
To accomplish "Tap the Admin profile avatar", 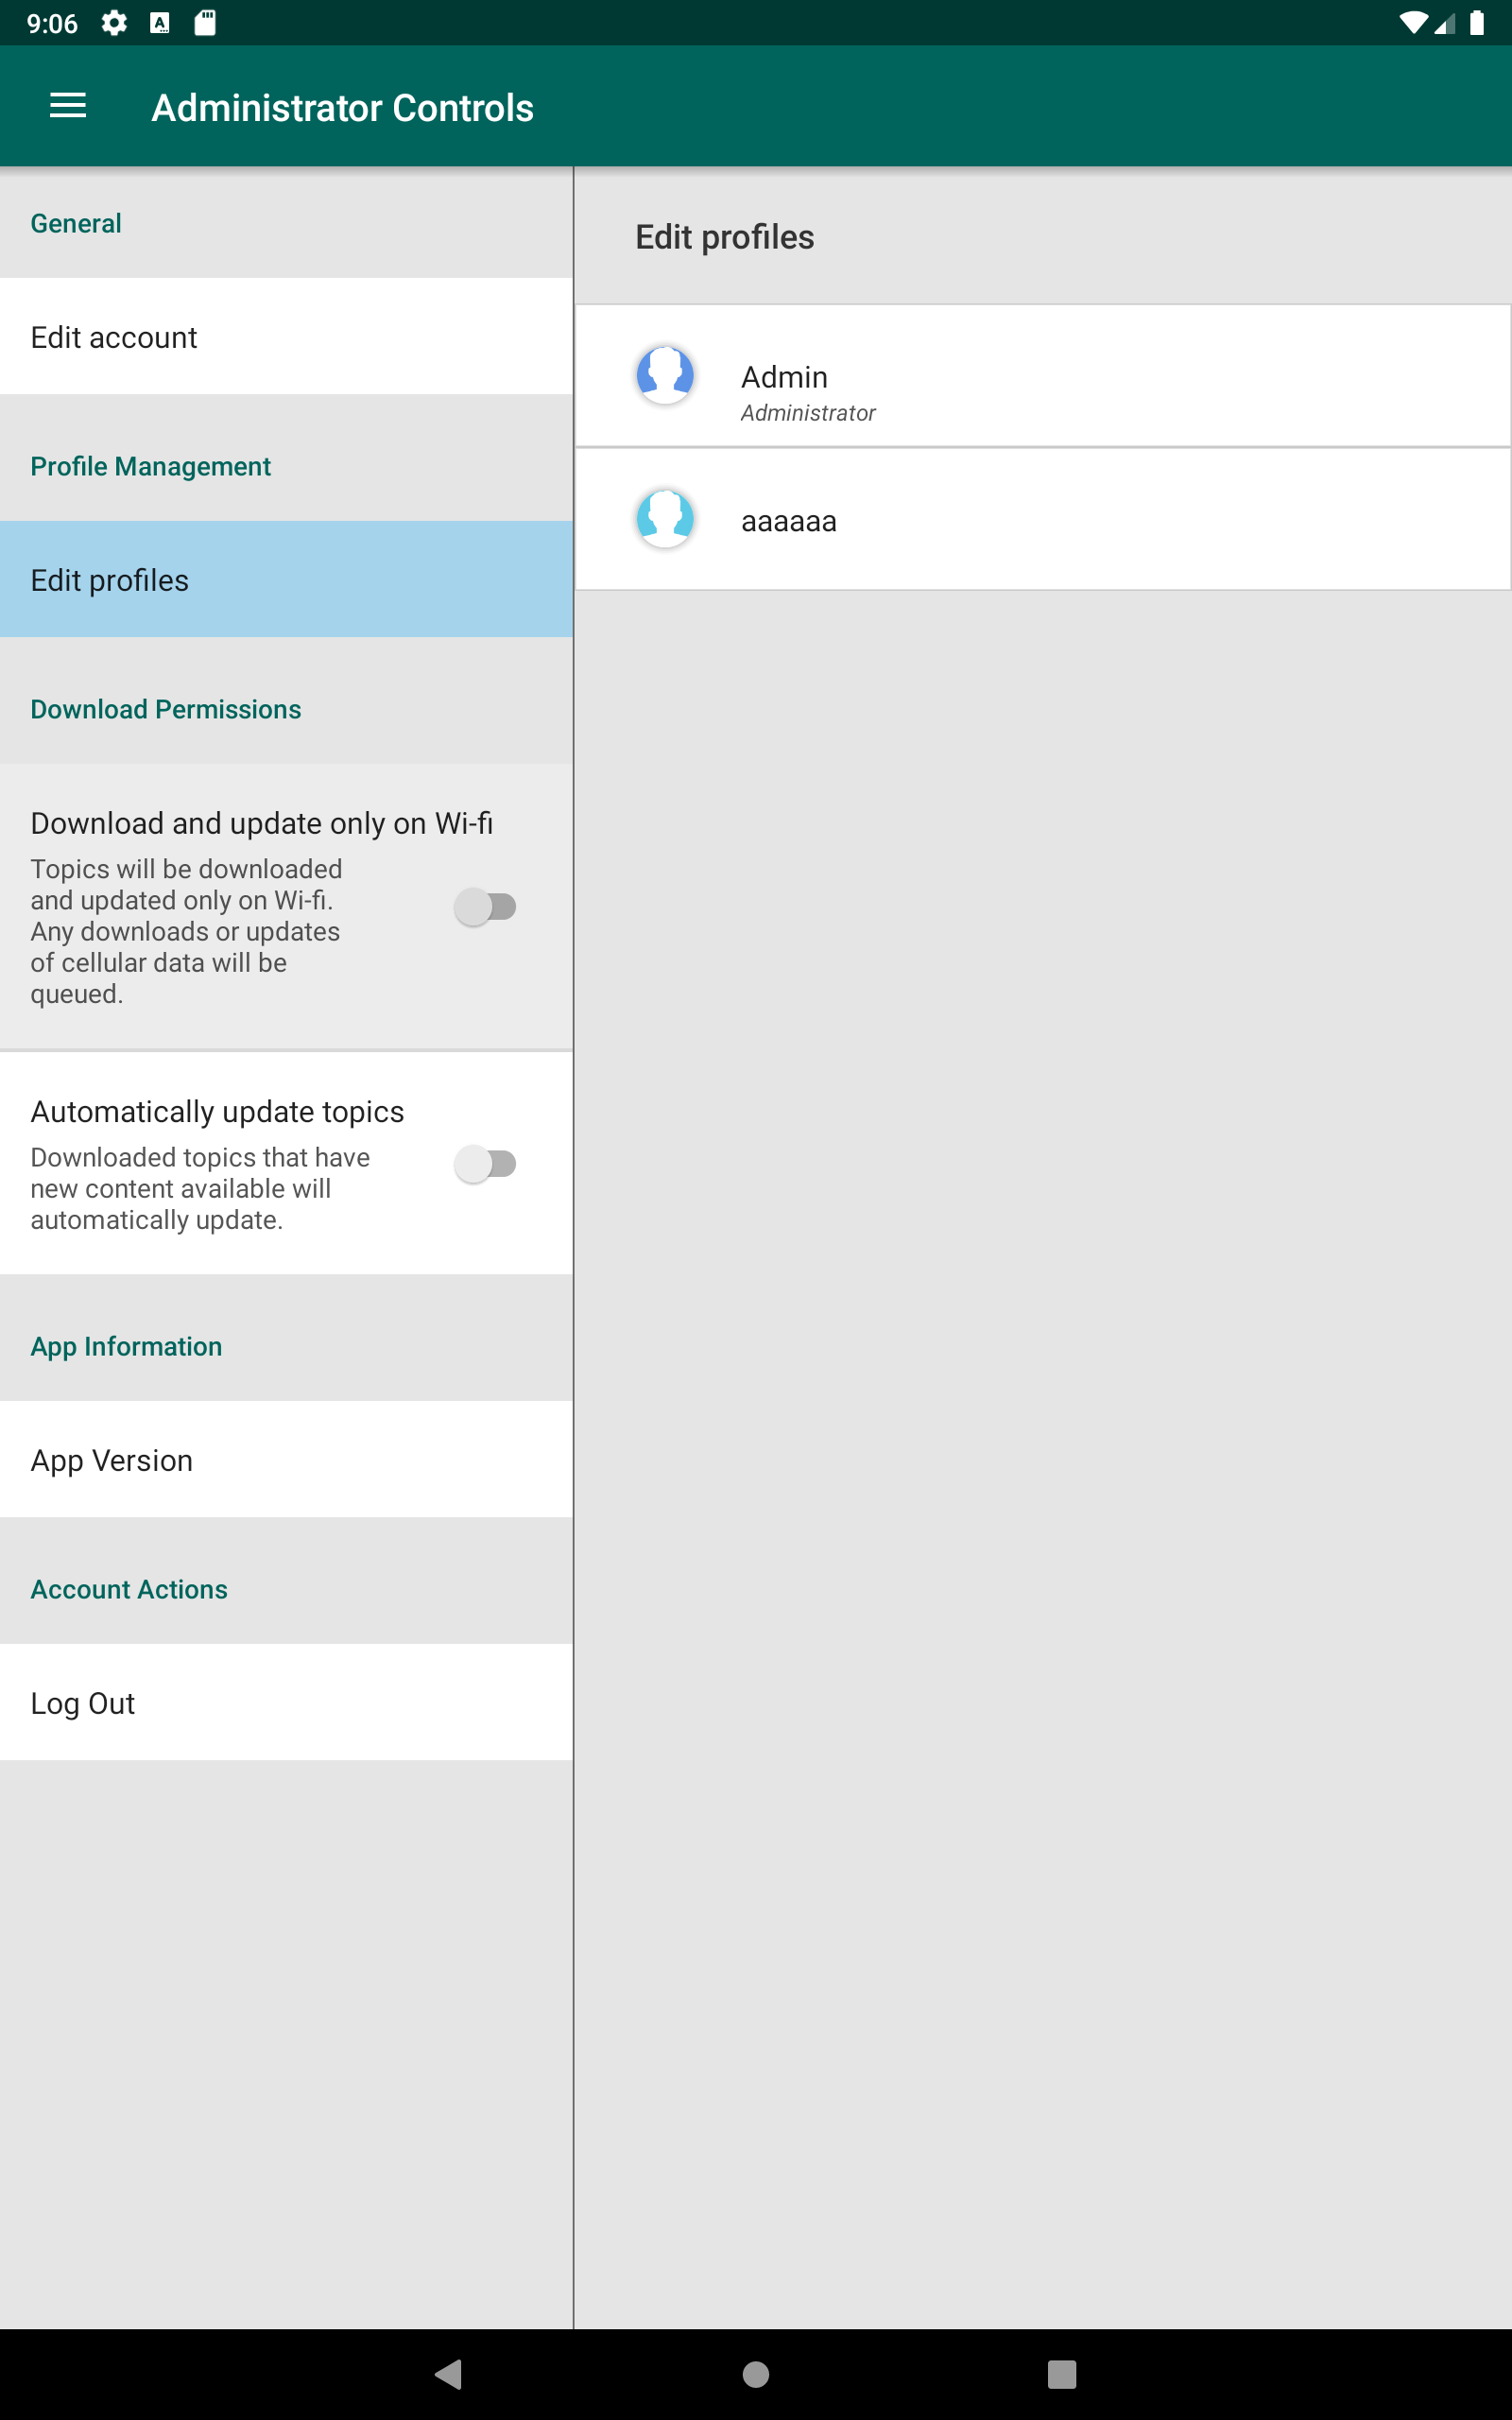I will pos(665,375).
